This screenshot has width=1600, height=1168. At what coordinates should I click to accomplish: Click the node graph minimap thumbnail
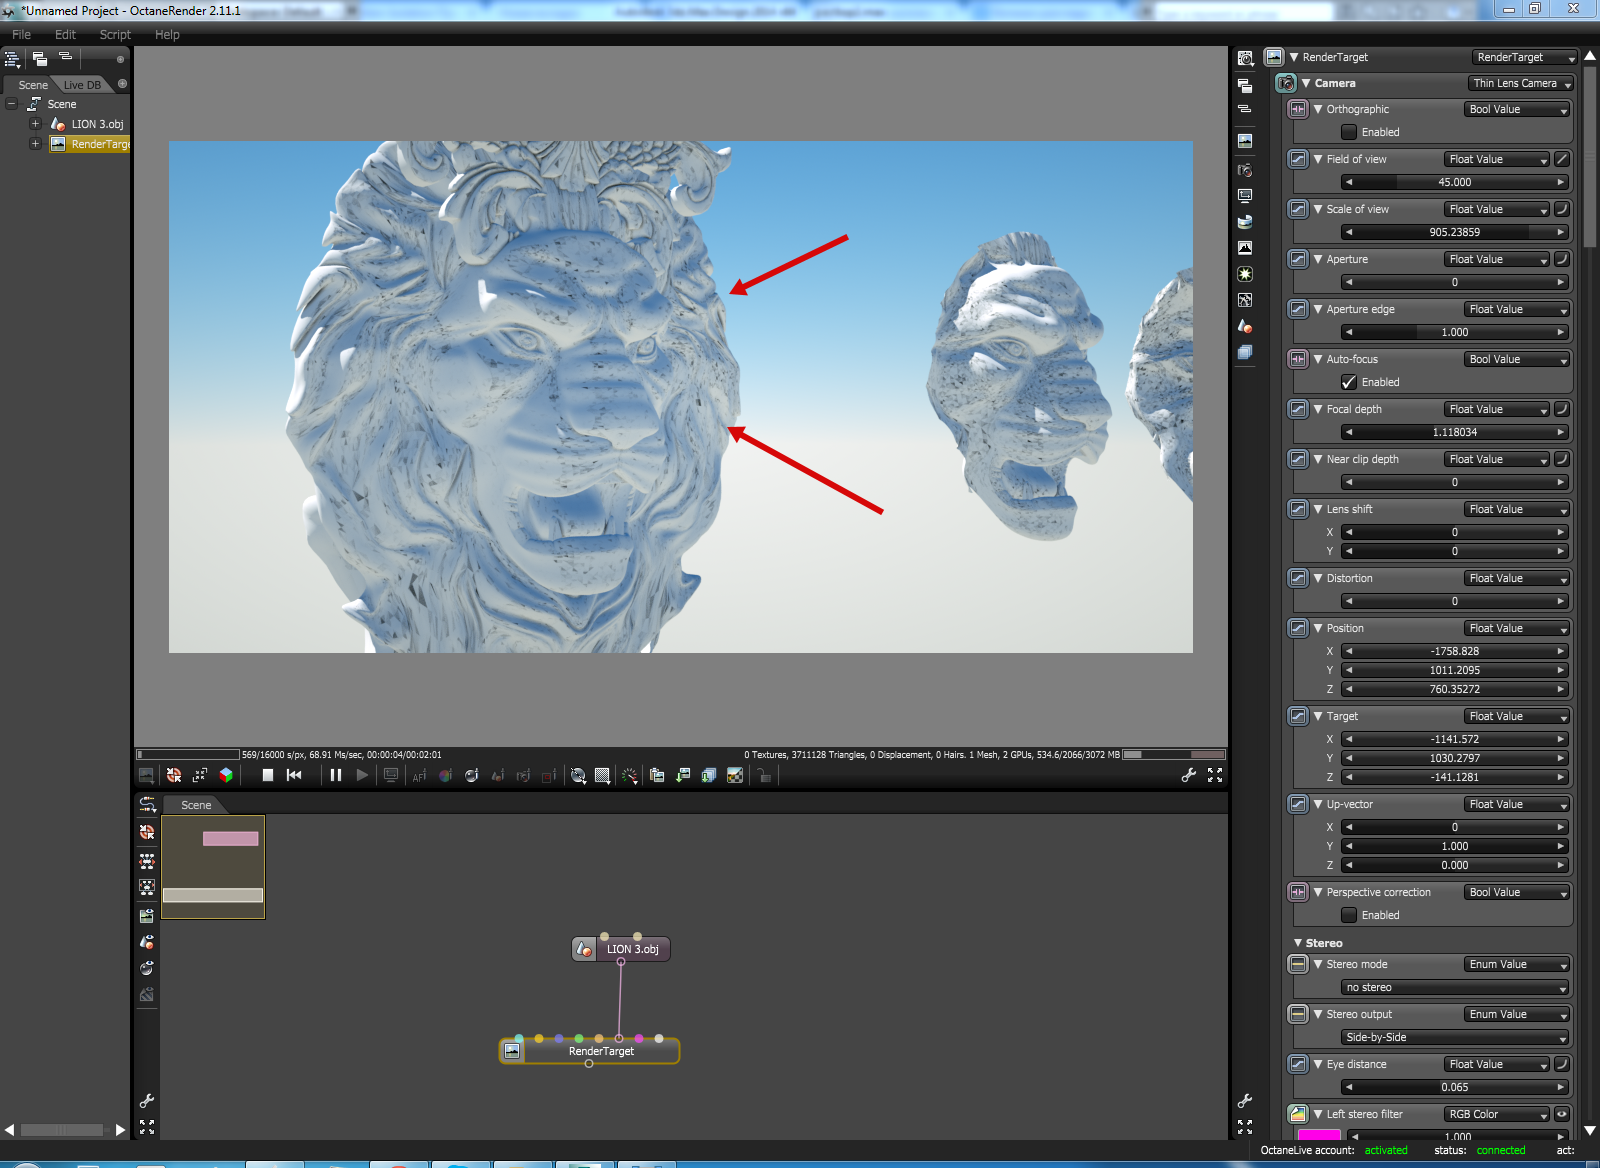(x=213, y=867)
